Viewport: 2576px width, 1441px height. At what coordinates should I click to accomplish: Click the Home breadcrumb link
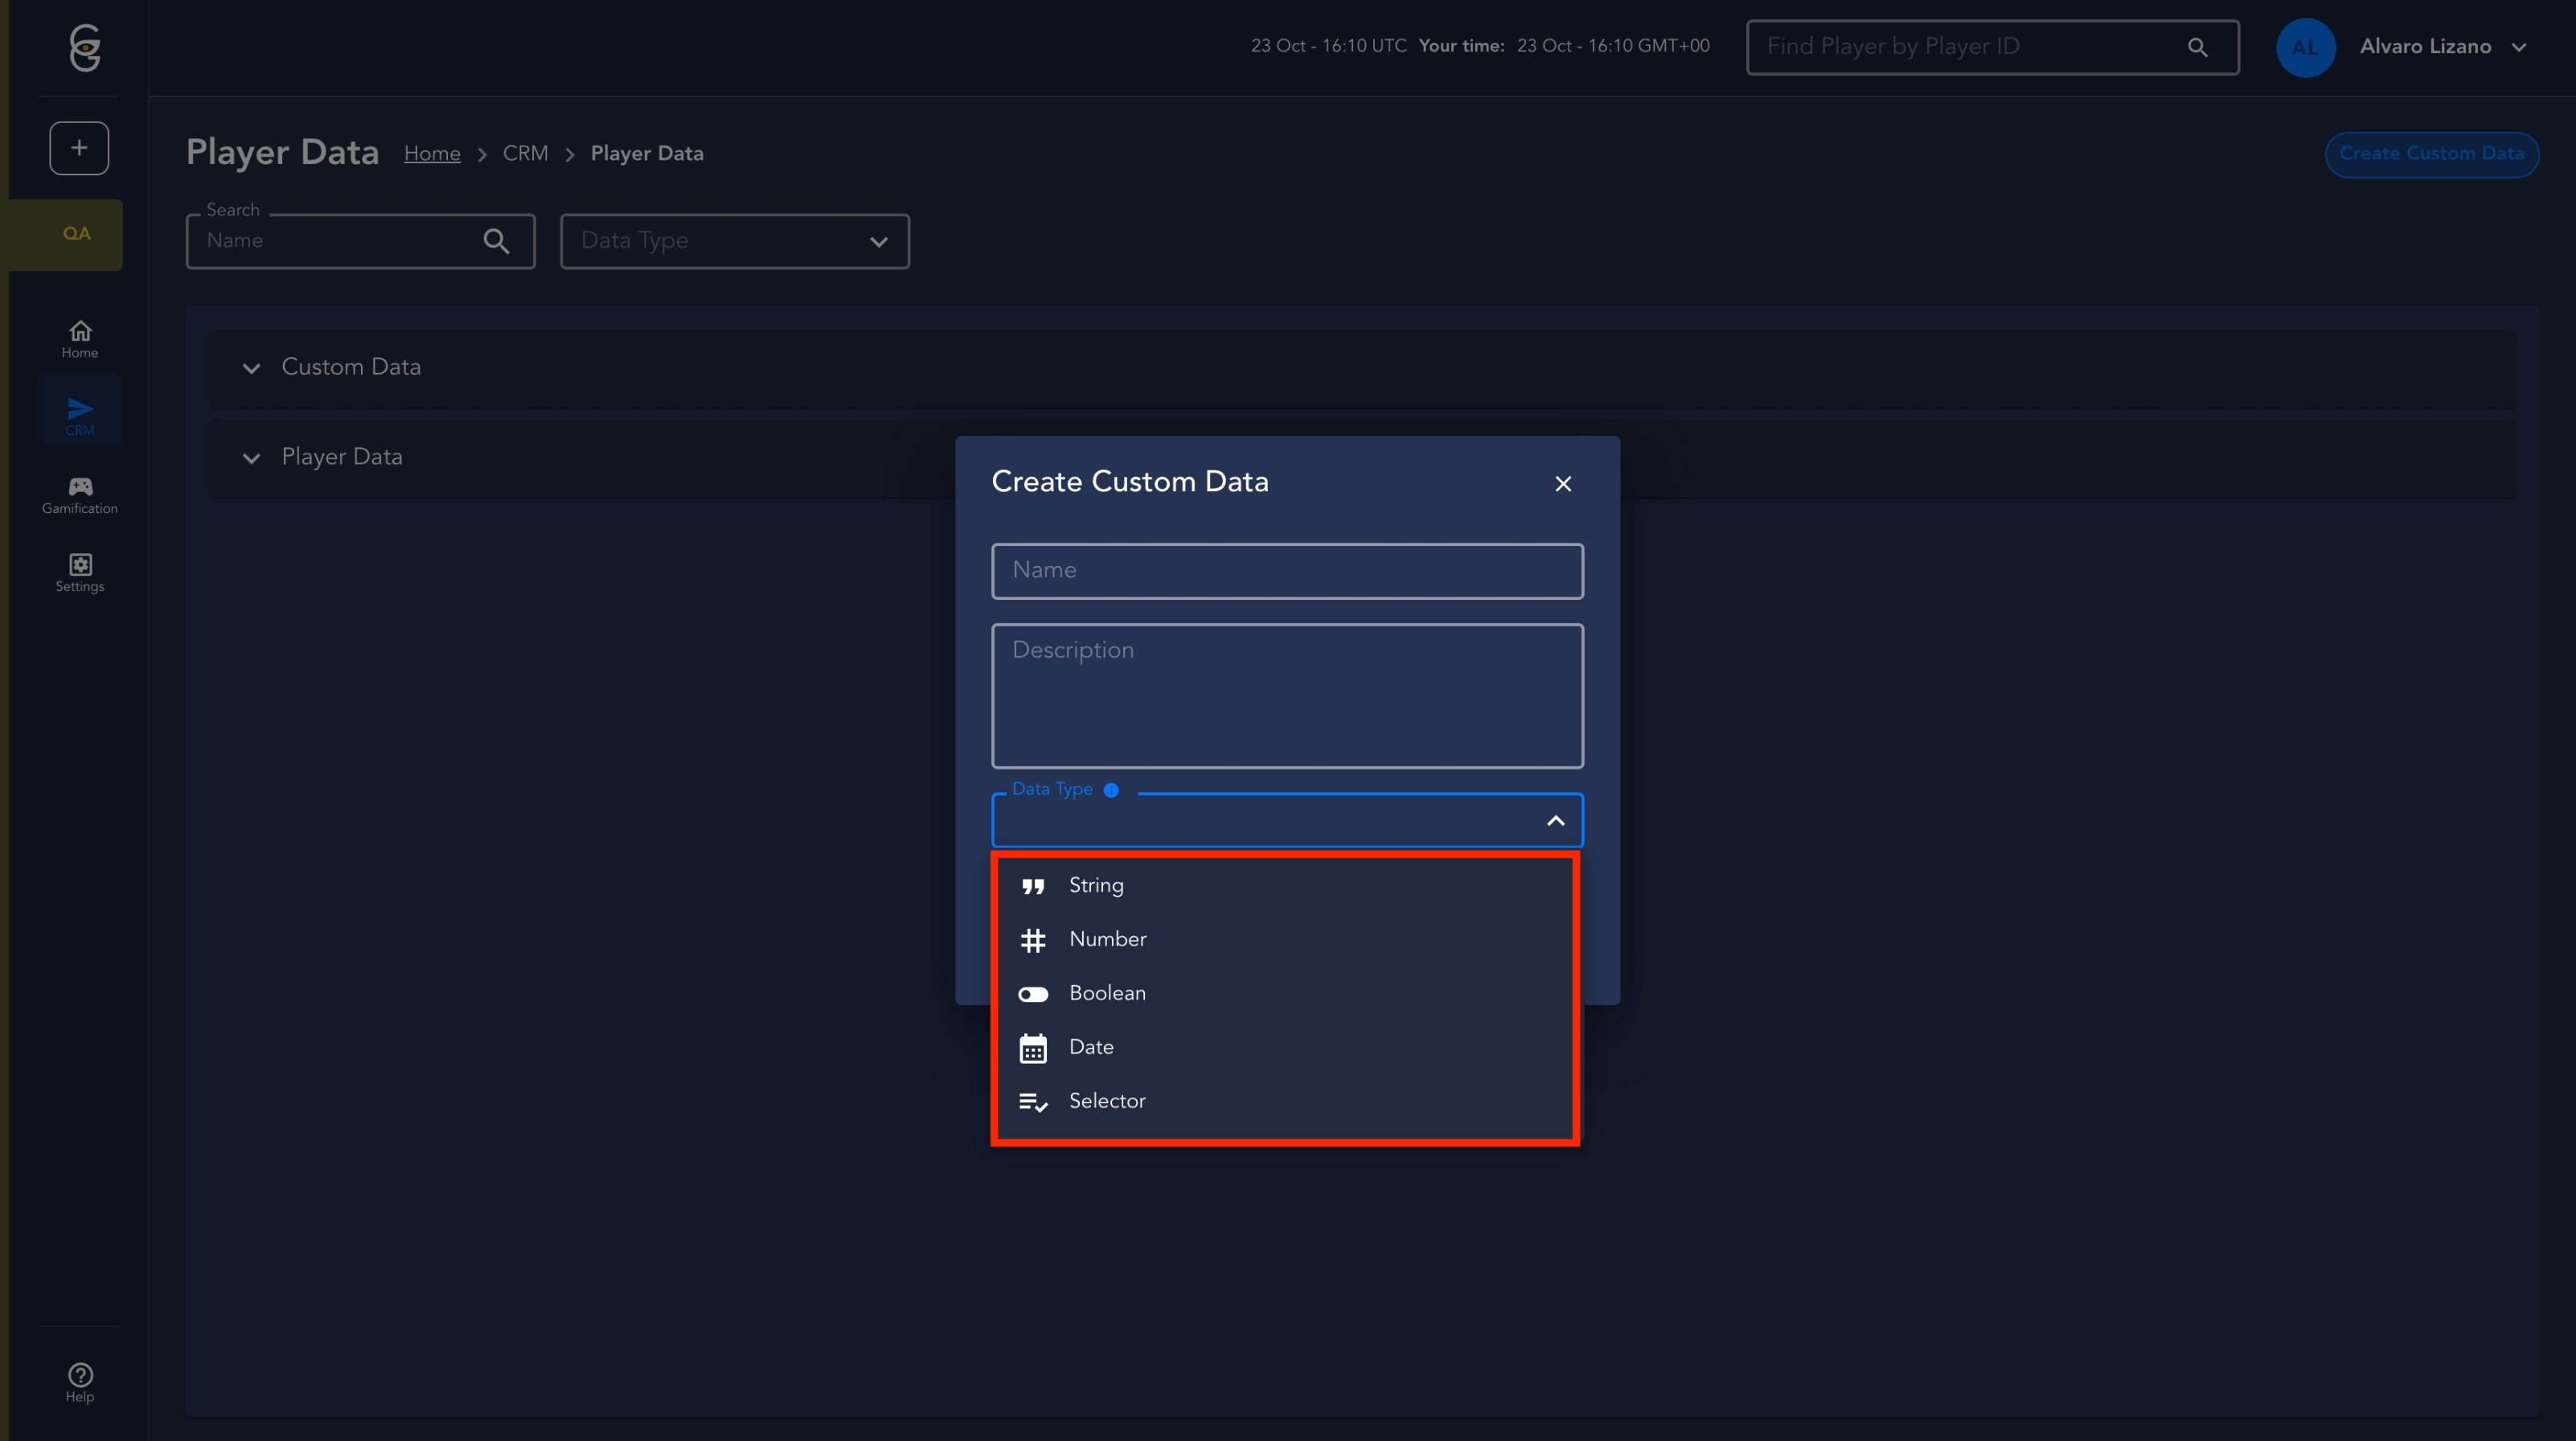point(432,154)
